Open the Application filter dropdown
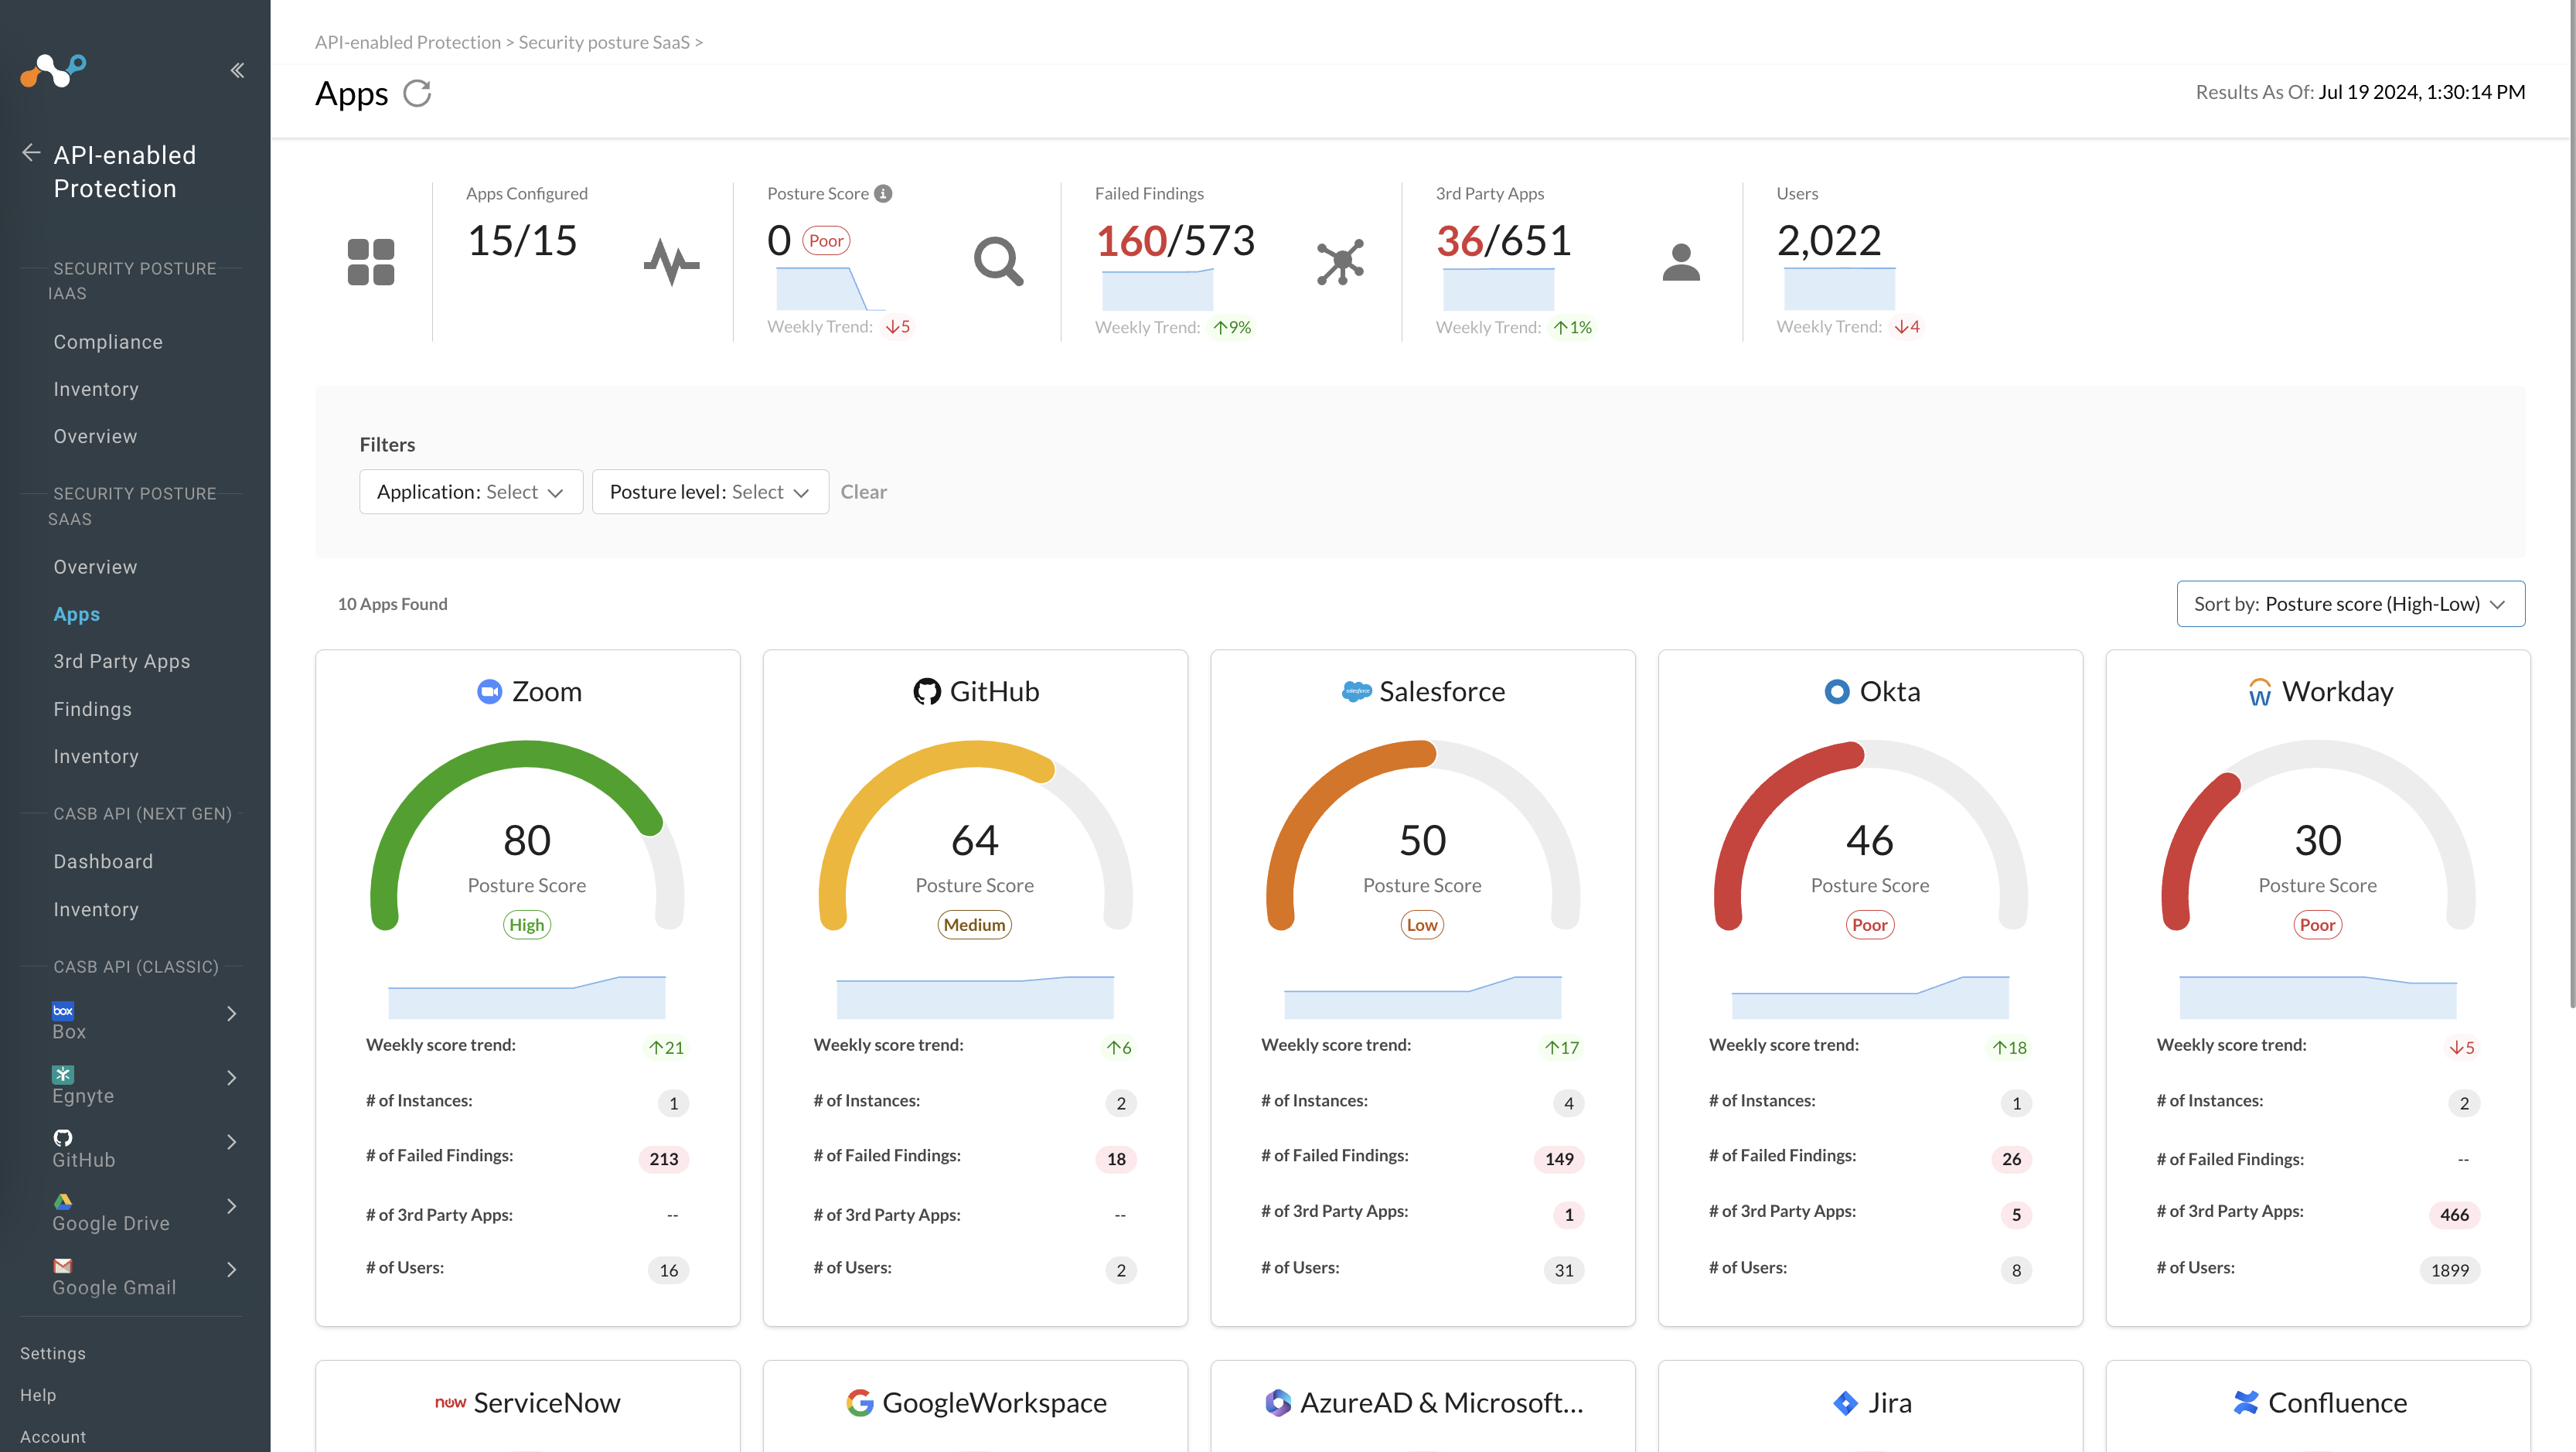 tap(470, 491)
